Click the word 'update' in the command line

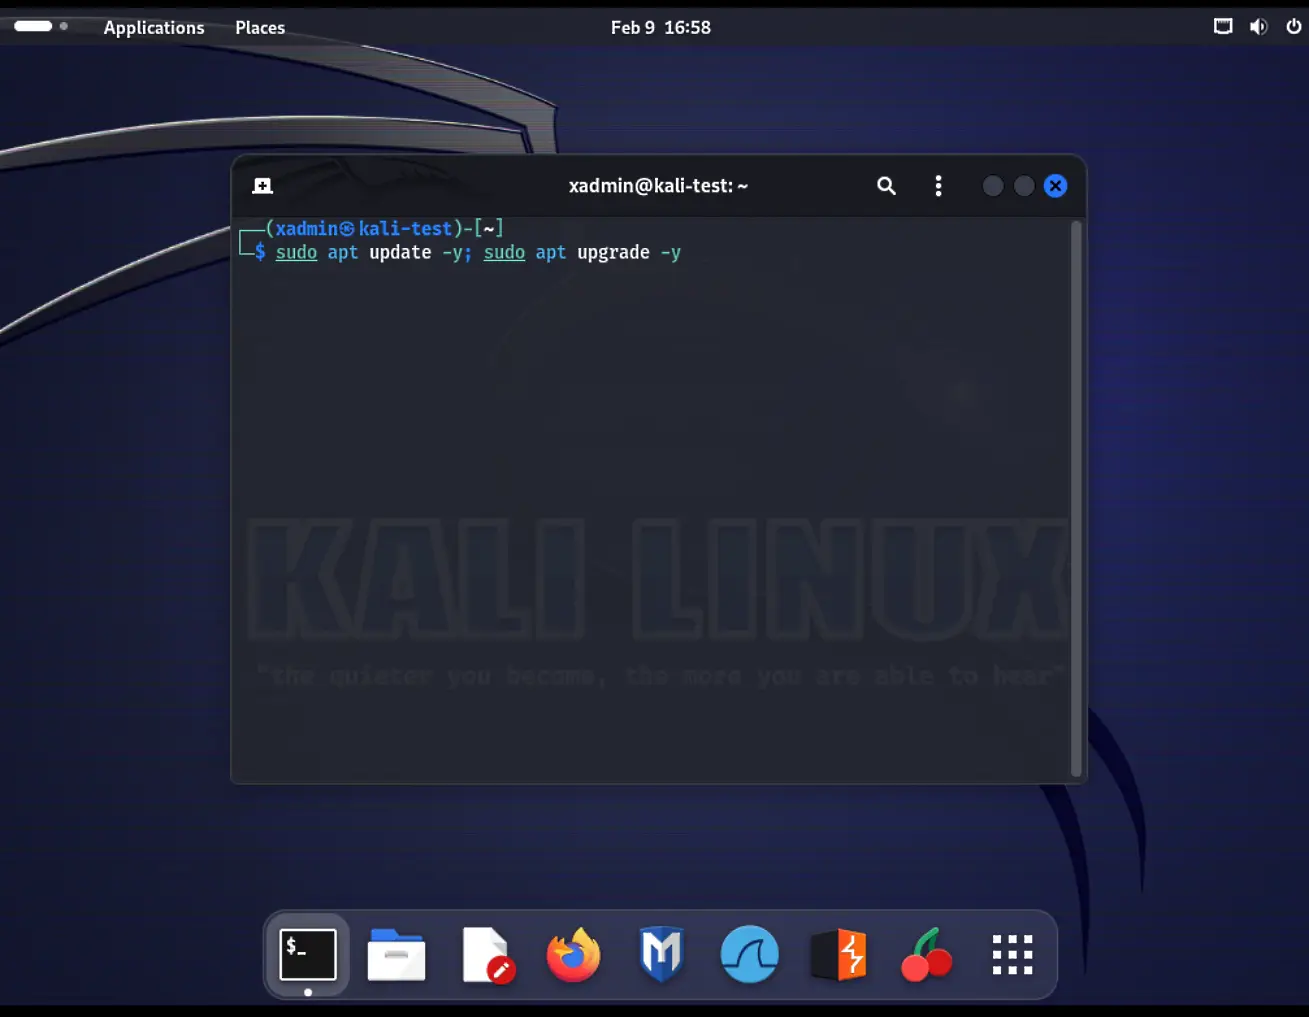(x=400, y=253)
